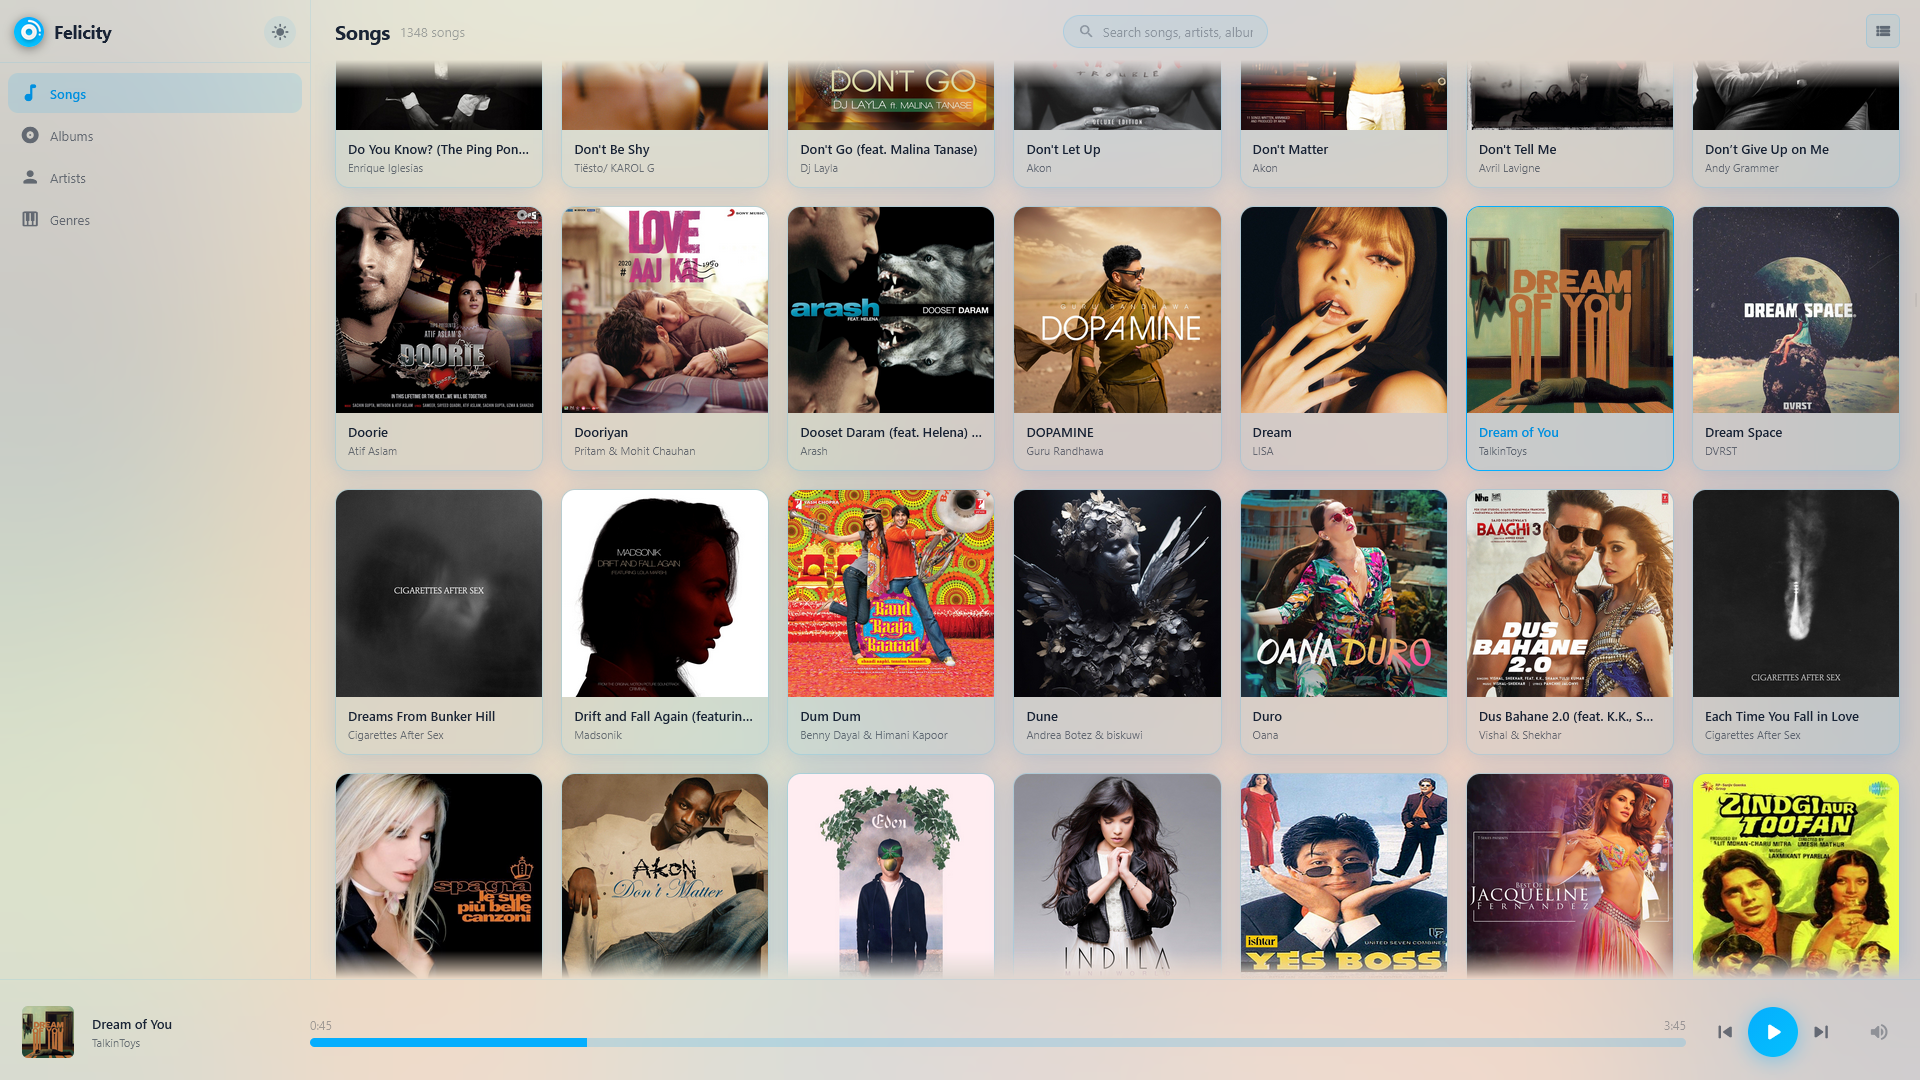Skip to the previous track

tap(1725, 1032)
